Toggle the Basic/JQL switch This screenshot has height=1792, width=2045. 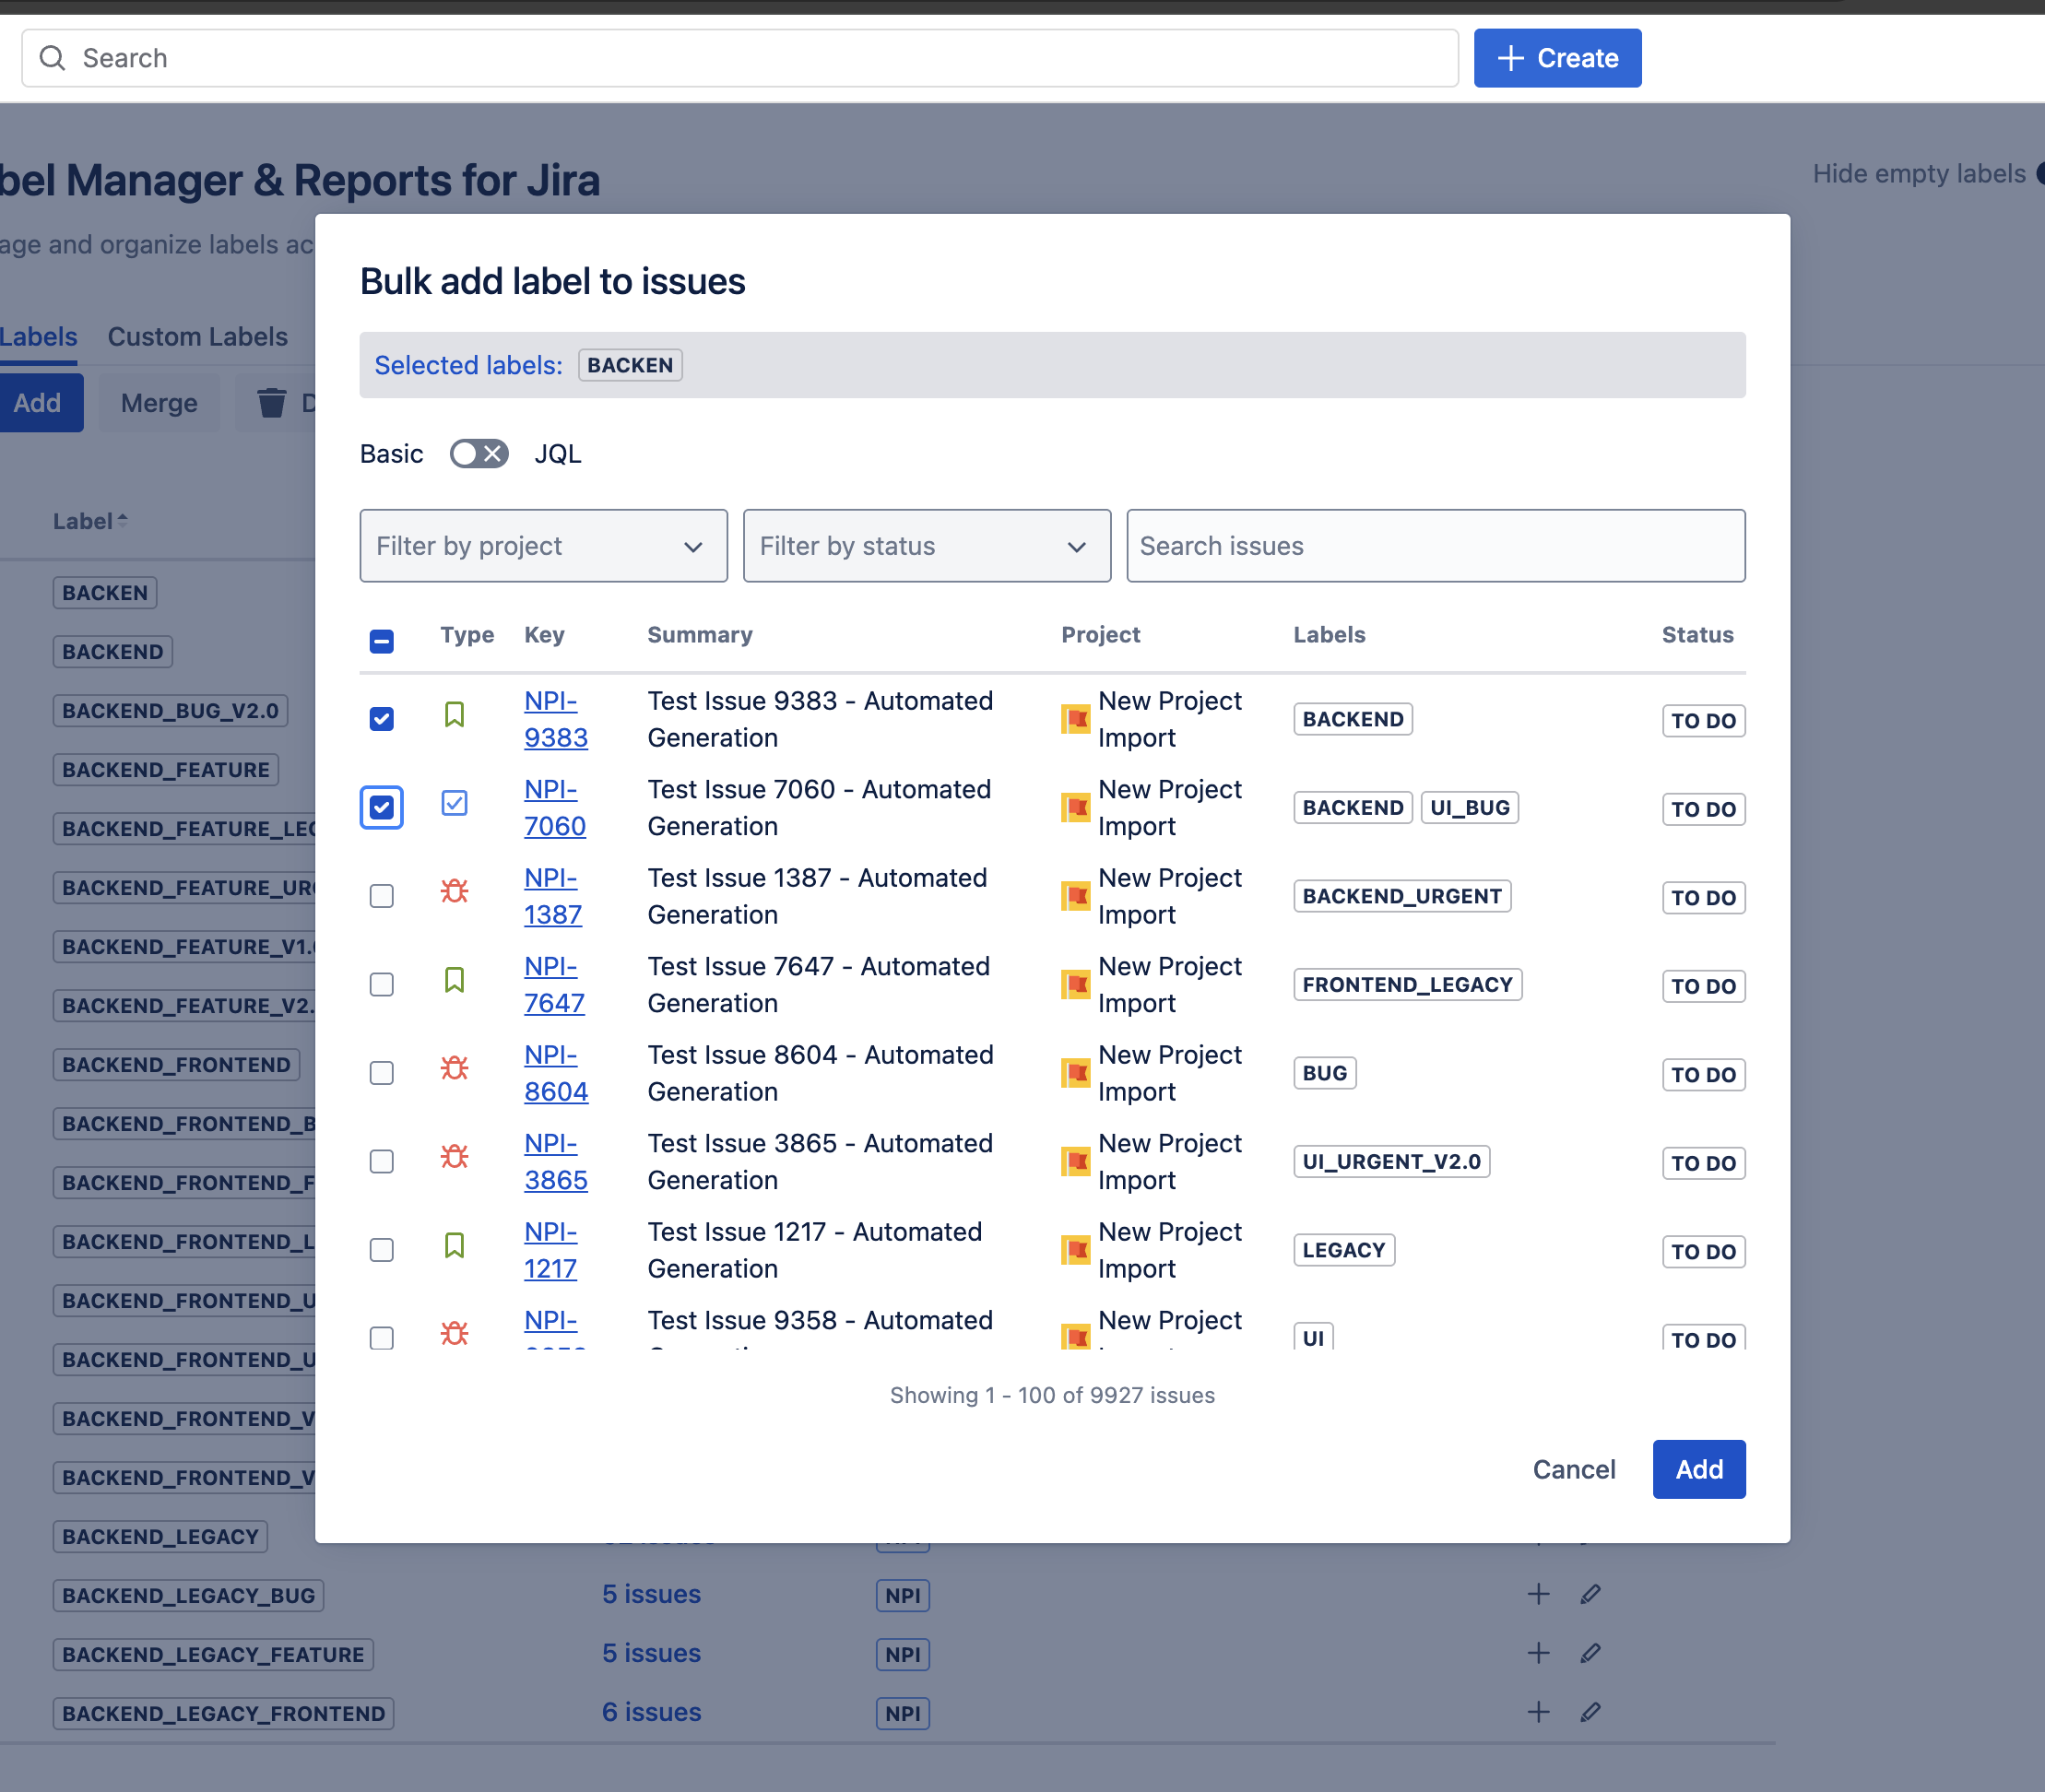[478, 453]
